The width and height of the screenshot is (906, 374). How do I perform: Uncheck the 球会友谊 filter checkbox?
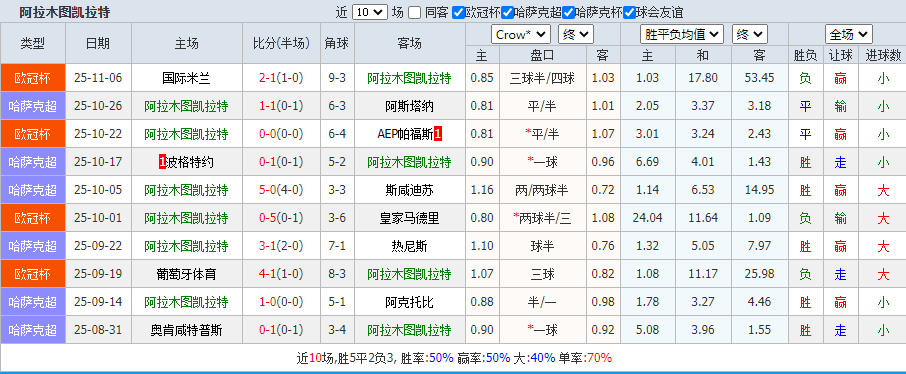(x=629, y=12)
